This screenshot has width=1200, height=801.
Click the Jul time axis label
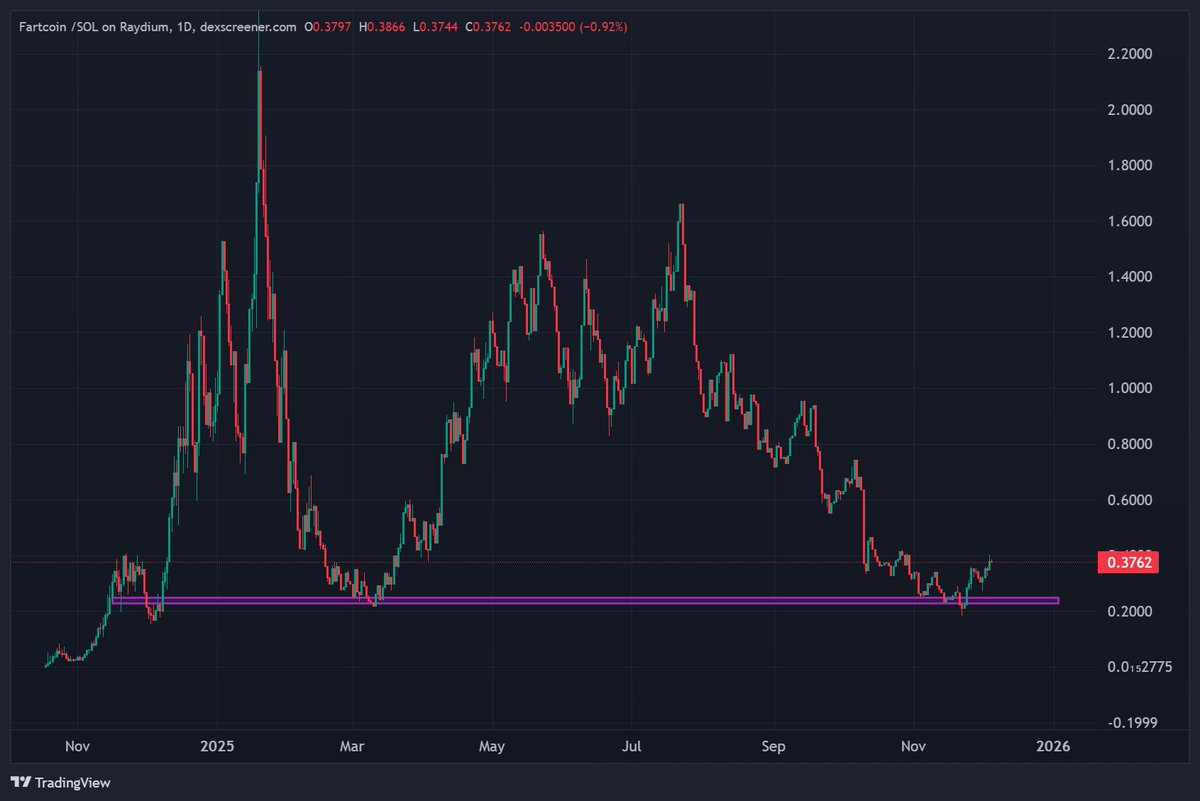(x=632, y=746)
